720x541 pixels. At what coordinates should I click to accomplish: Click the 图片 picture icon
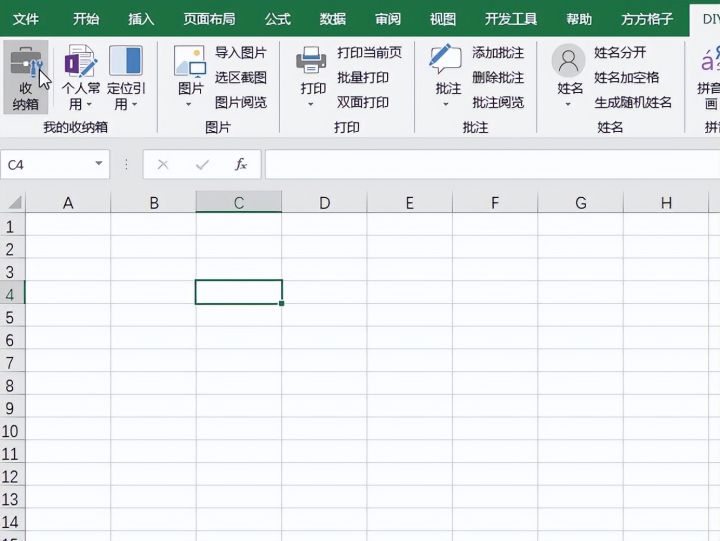(190, 61)
